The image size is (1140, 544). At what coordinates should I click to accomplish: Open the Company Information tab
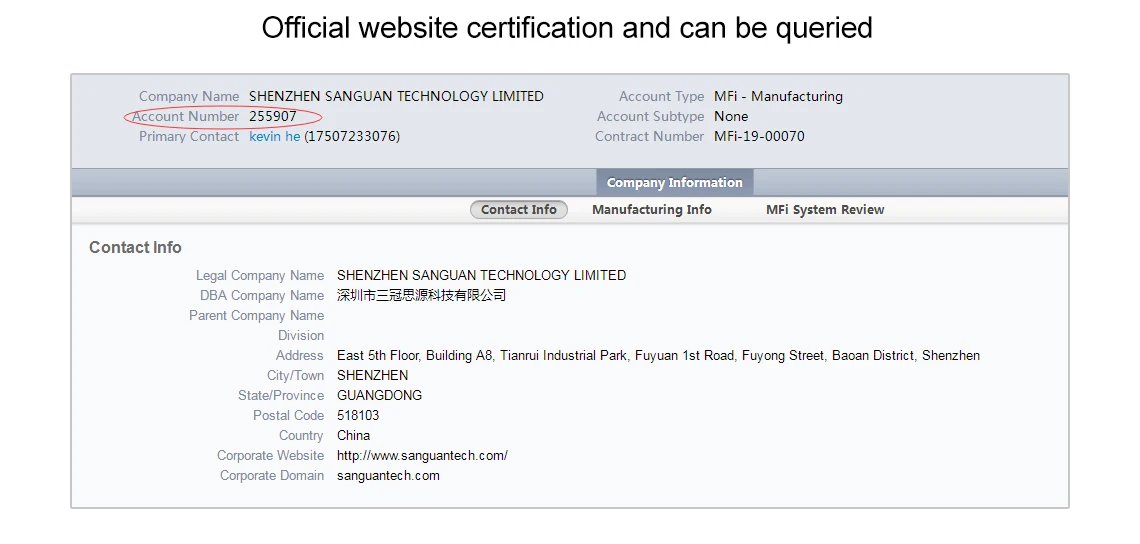click(675, 183)
